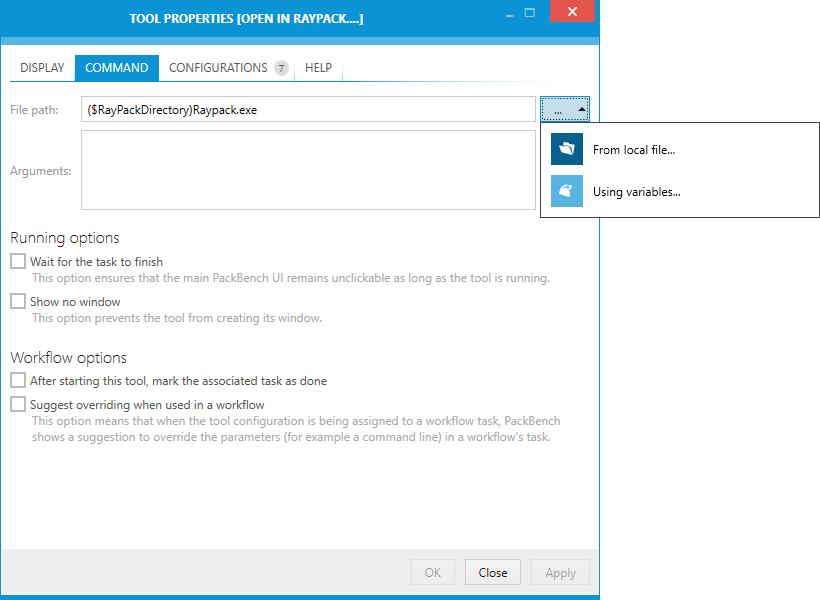Open the Configurations tab
This screenshot has width=820, height=600.
(217, 67)
